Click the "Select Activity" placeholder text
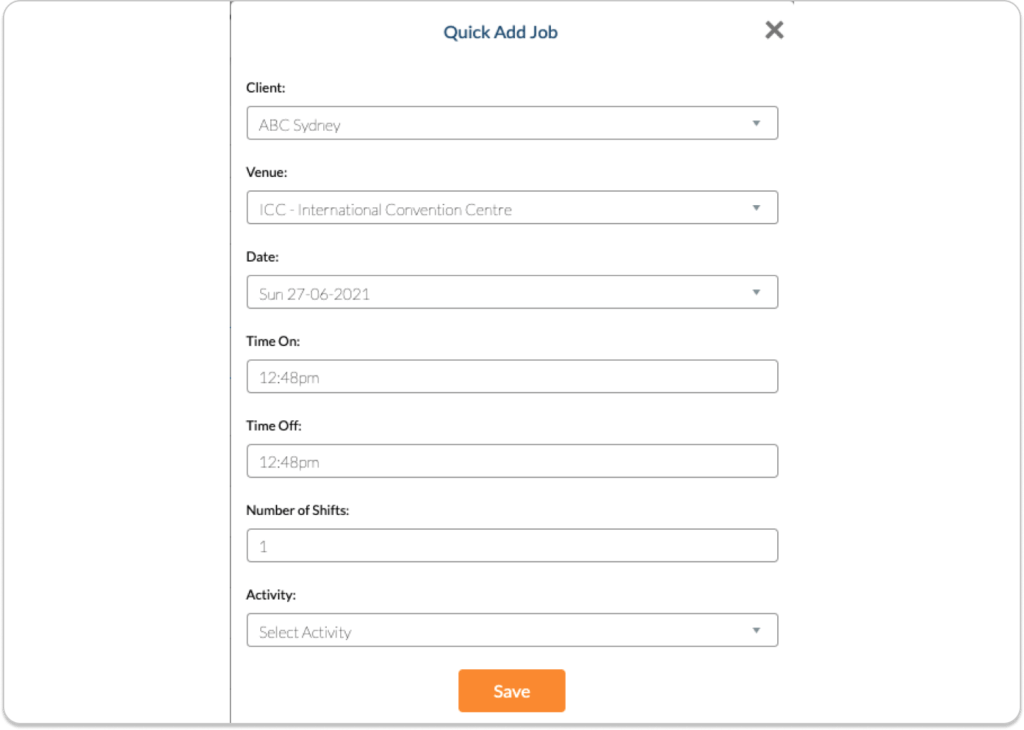 (x=305, y=632)
